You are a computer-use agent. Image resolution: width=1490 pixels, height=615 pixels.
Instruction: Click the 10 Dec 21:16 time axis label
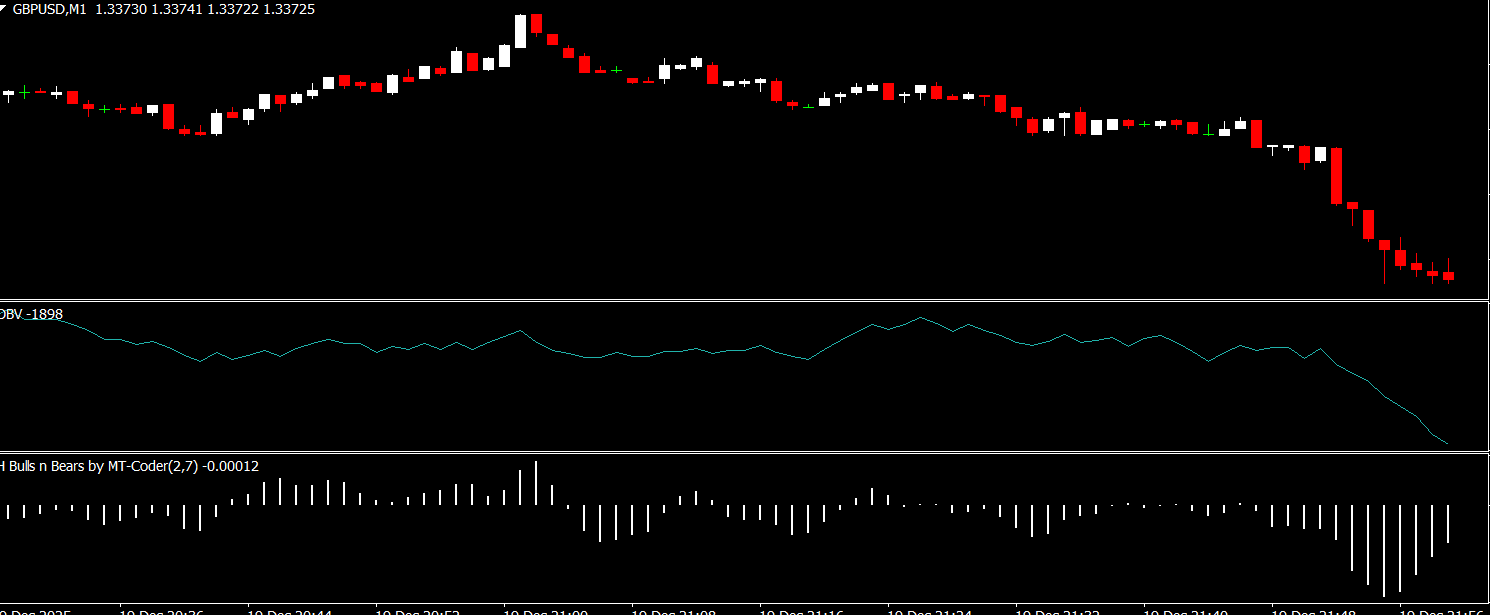coord(802,609)
